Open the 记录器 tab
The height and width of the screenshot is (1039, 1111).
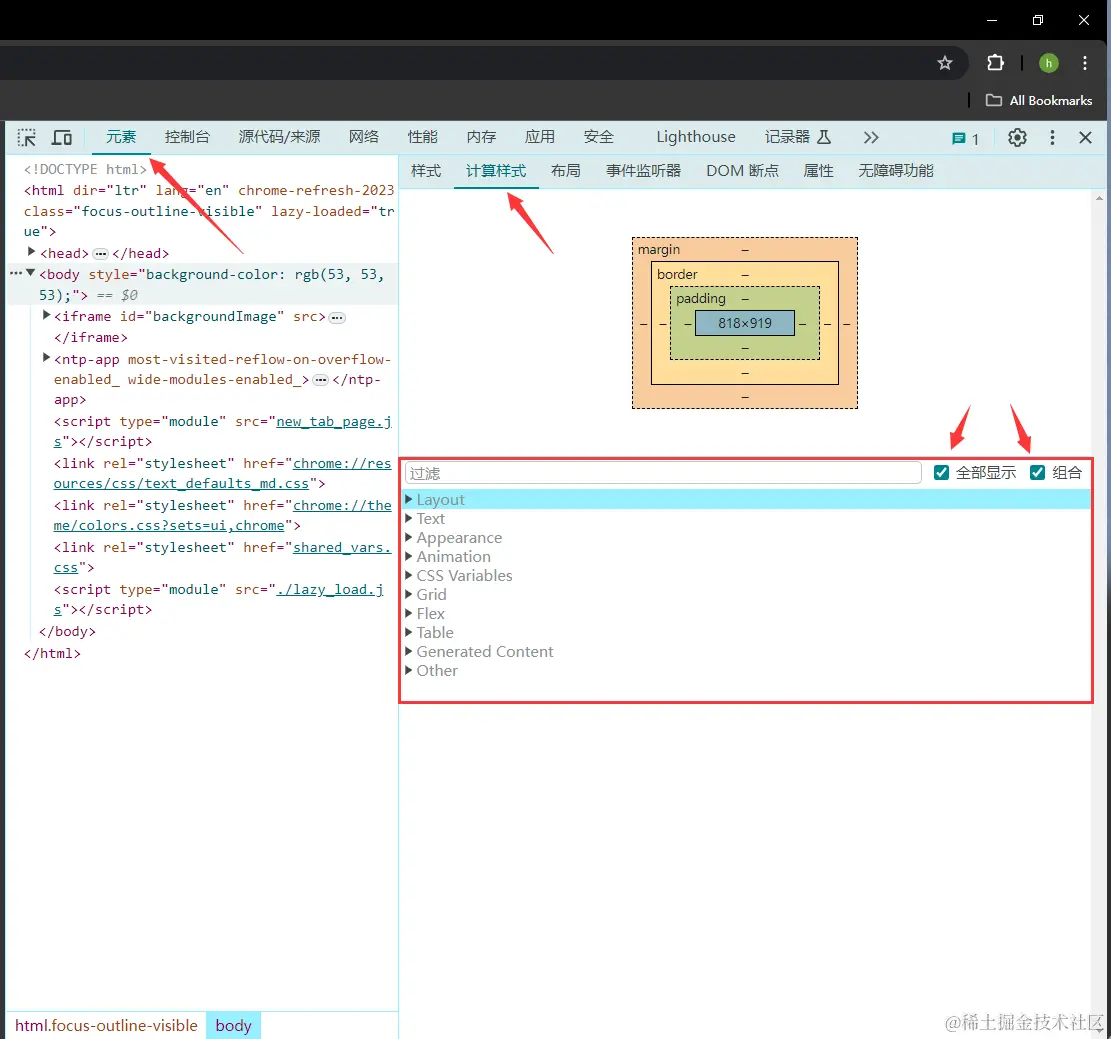[x=798, y=137]
